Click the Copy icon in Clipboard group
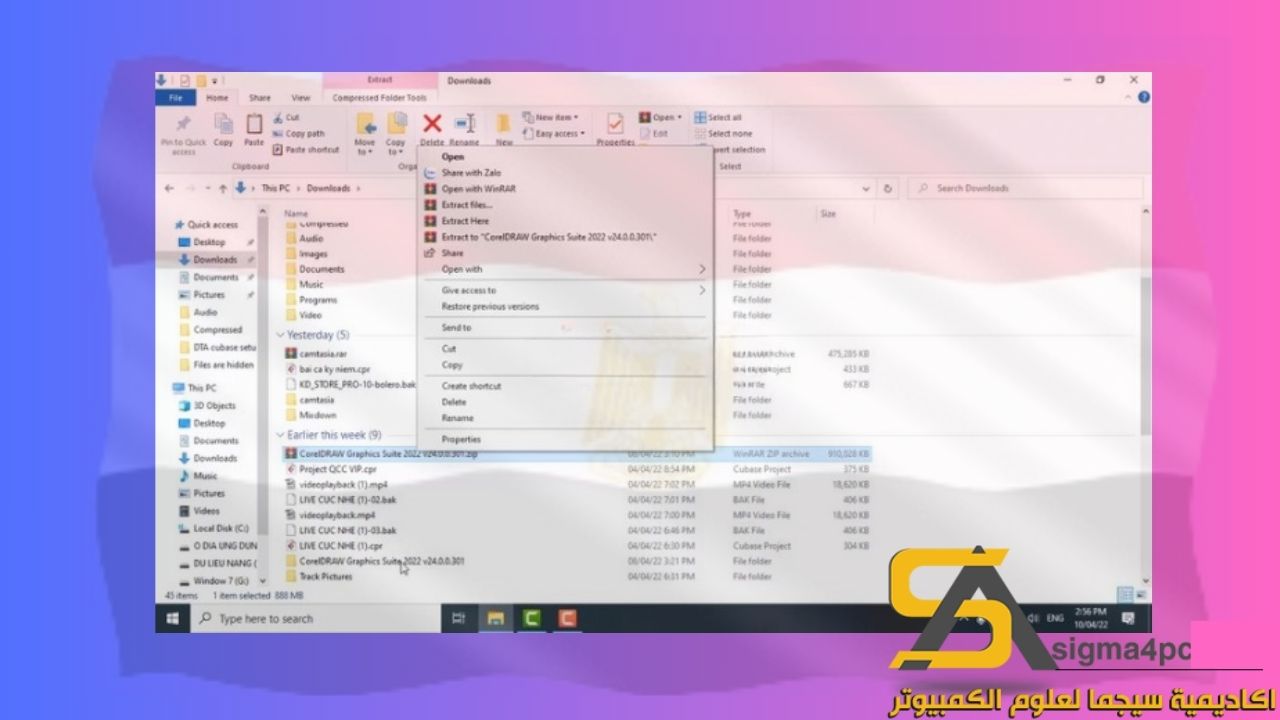 point(223,124)
